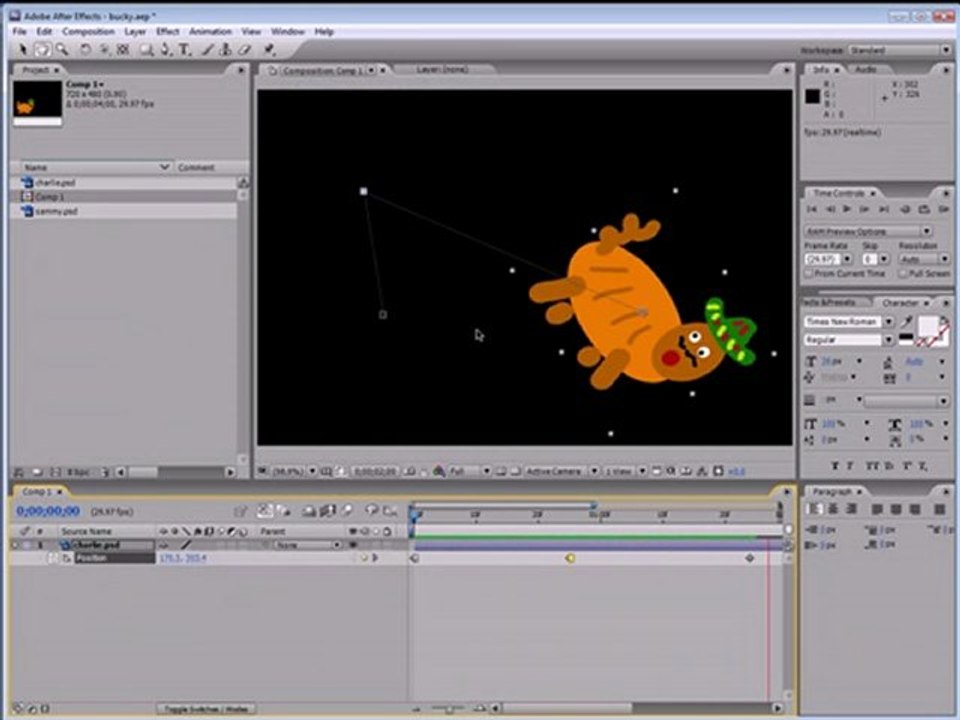Toggle loop option in Time Controls
The image size is (960, 720).
[x=923, y=209]
